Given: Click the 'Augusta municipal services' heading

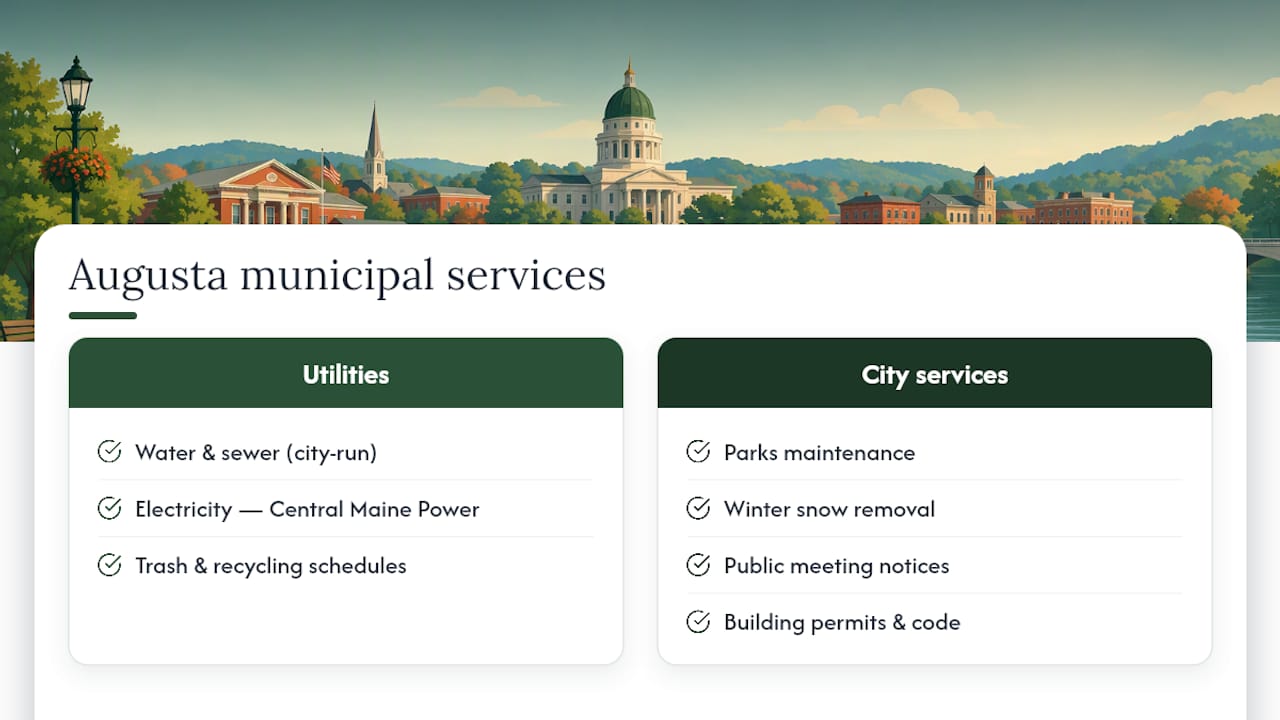Looking at the screenshot, I should [338, 275].
